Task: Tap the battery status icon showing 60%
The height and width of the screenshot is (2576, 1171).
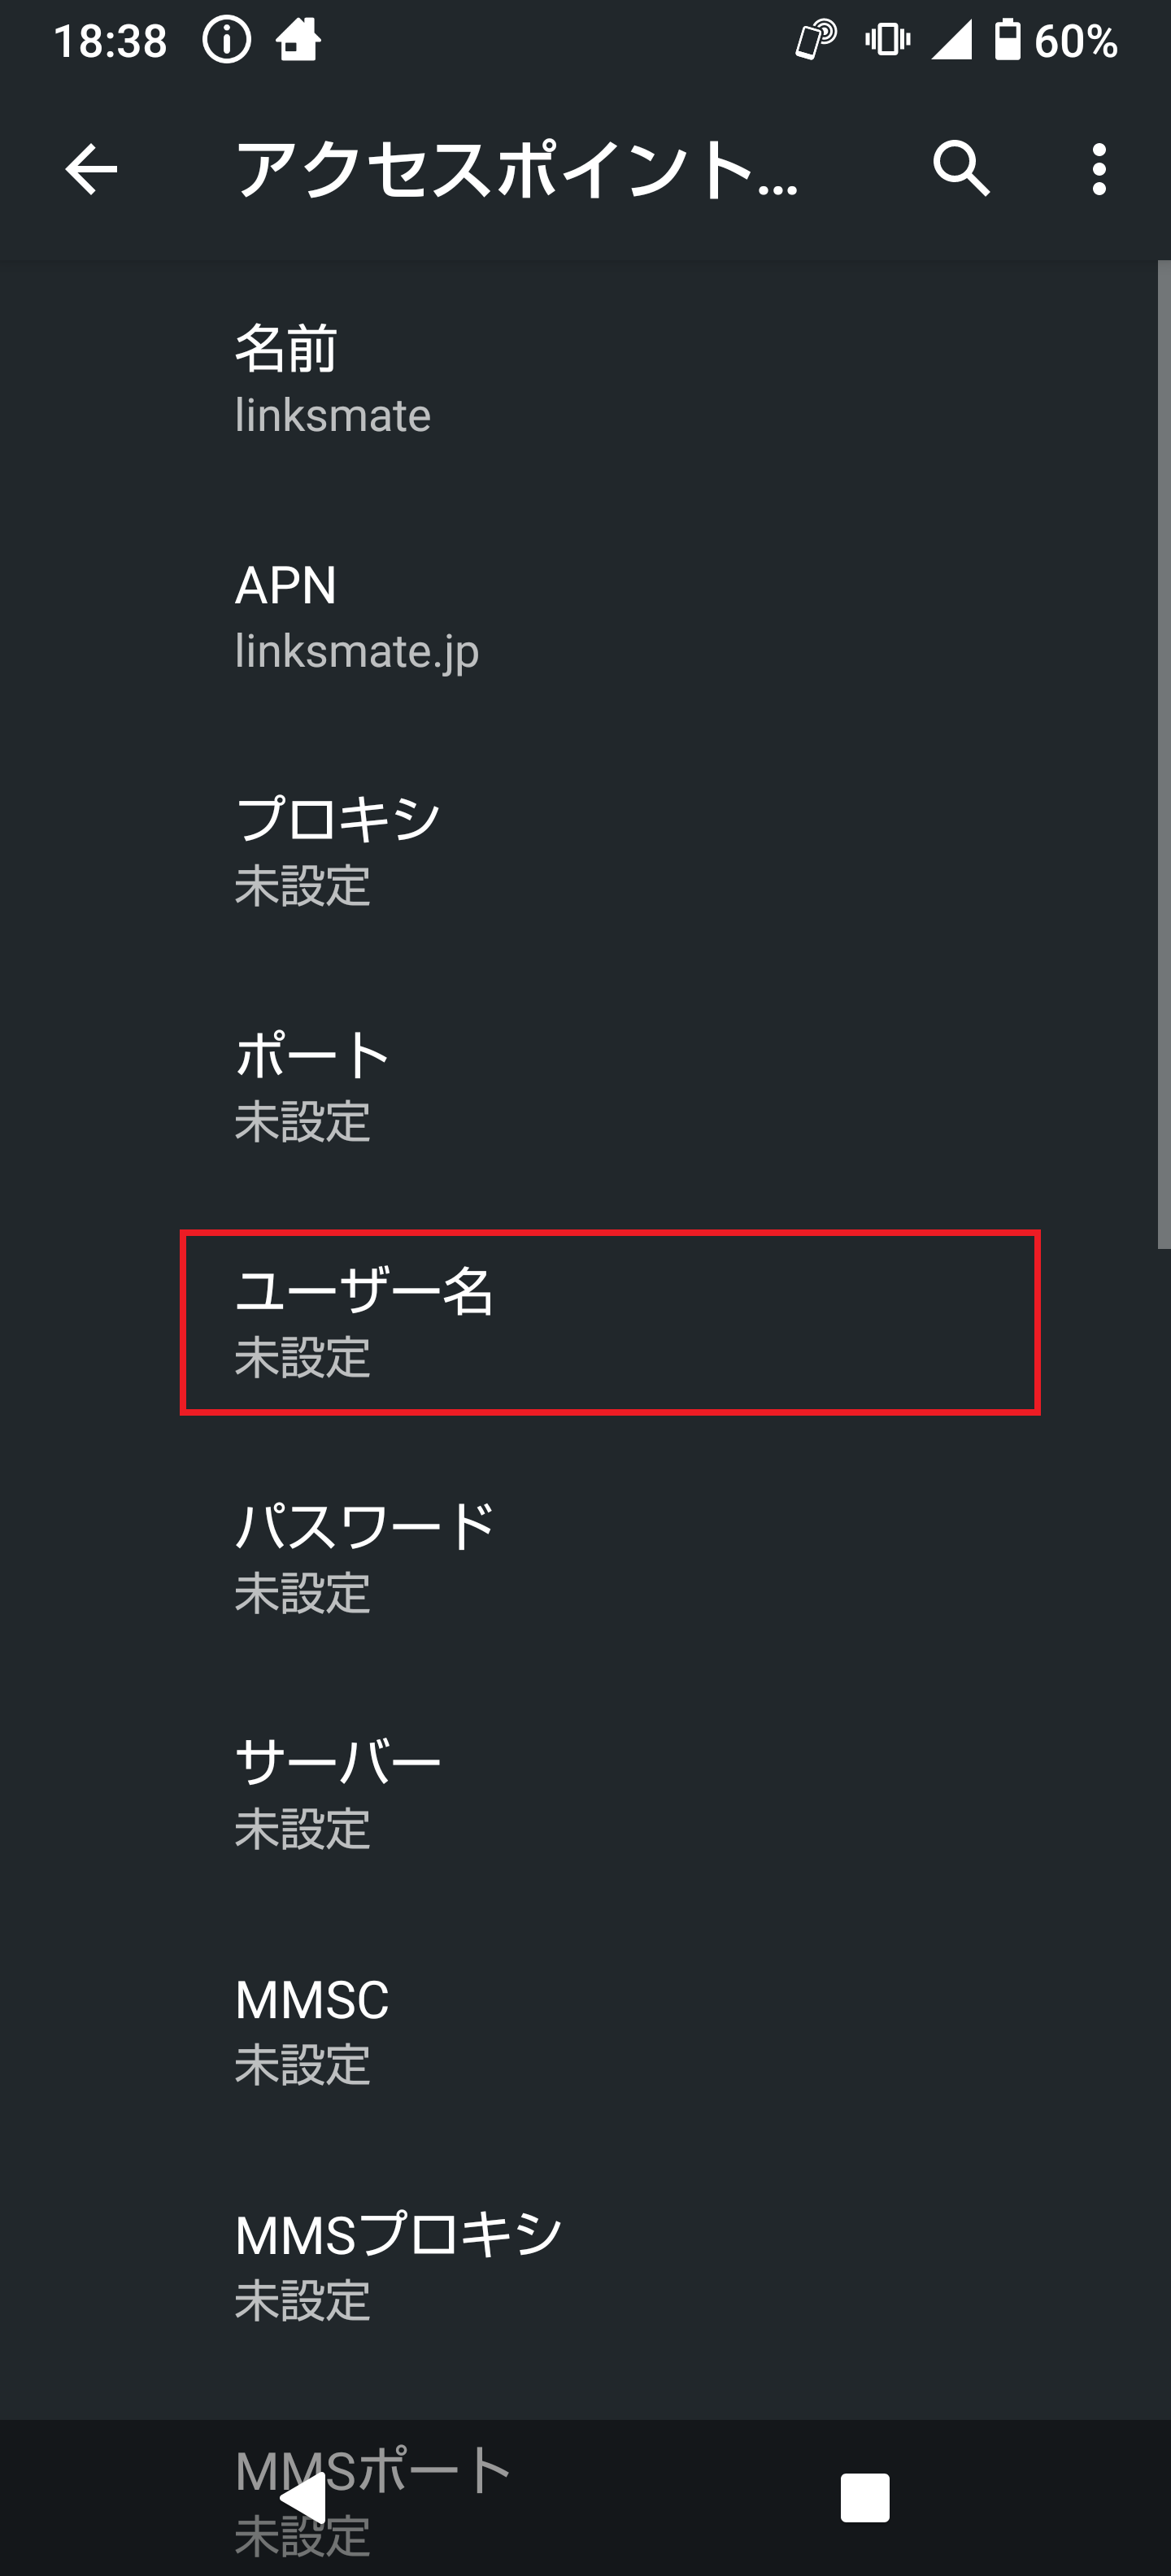Action: coord(1005,38)
